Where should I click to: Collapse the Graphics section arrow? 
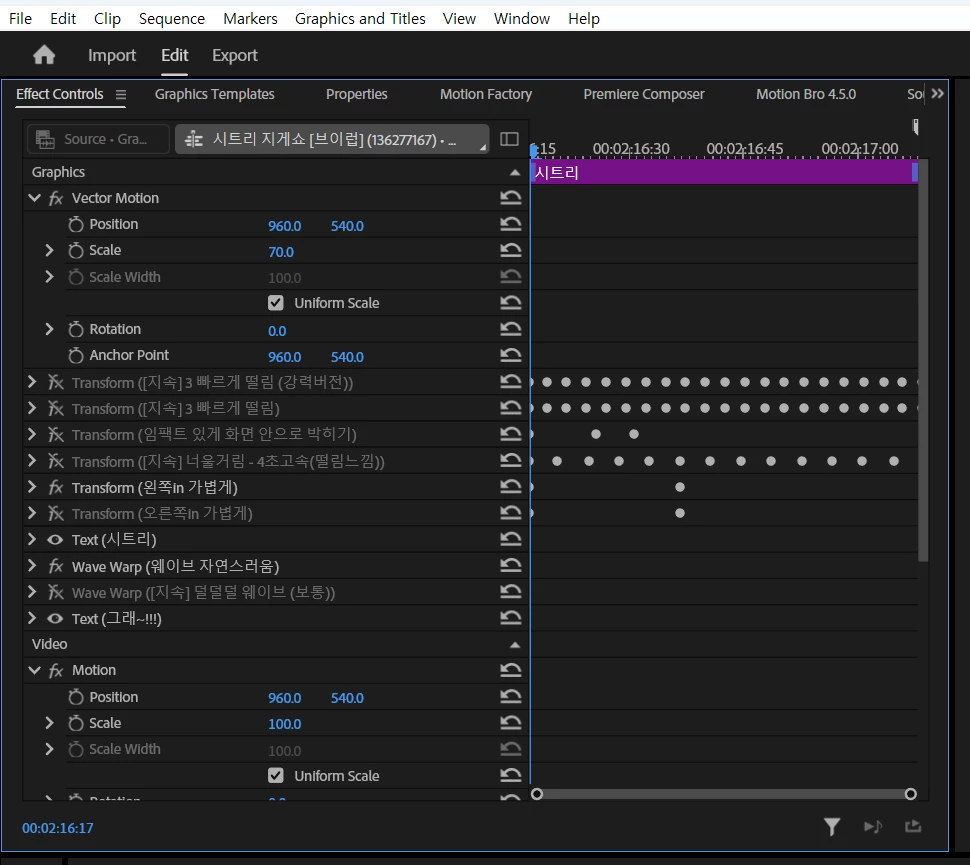(515, 173)
